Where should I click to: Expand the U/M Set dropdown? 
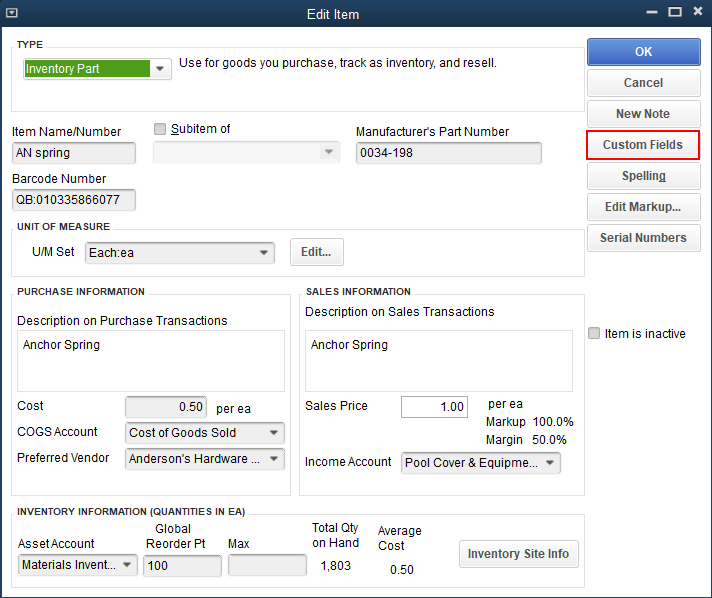point(264,253)
